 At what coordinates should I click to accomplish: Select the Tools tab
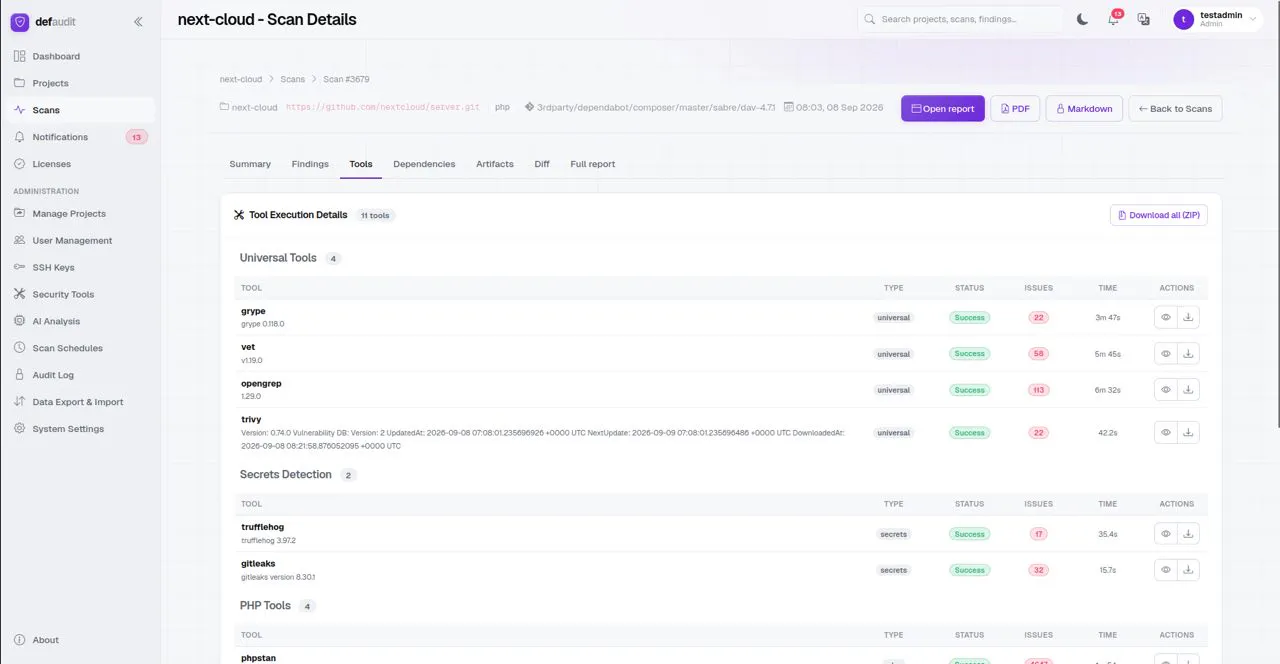point(361,164)
